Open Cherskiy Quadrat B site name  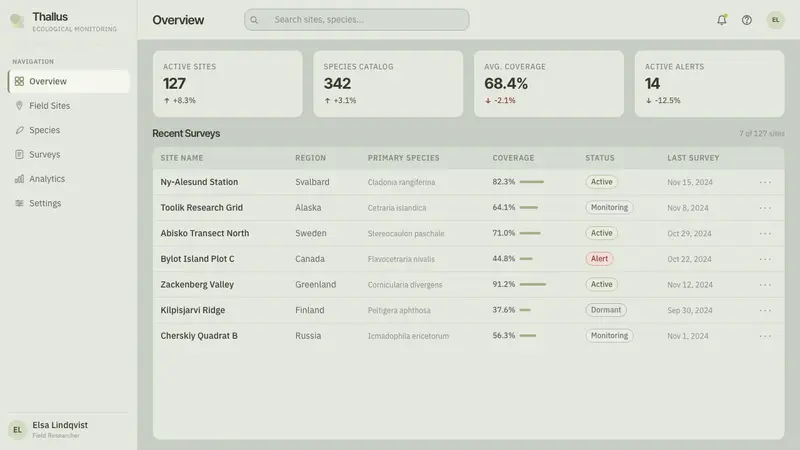pos(199,336)
